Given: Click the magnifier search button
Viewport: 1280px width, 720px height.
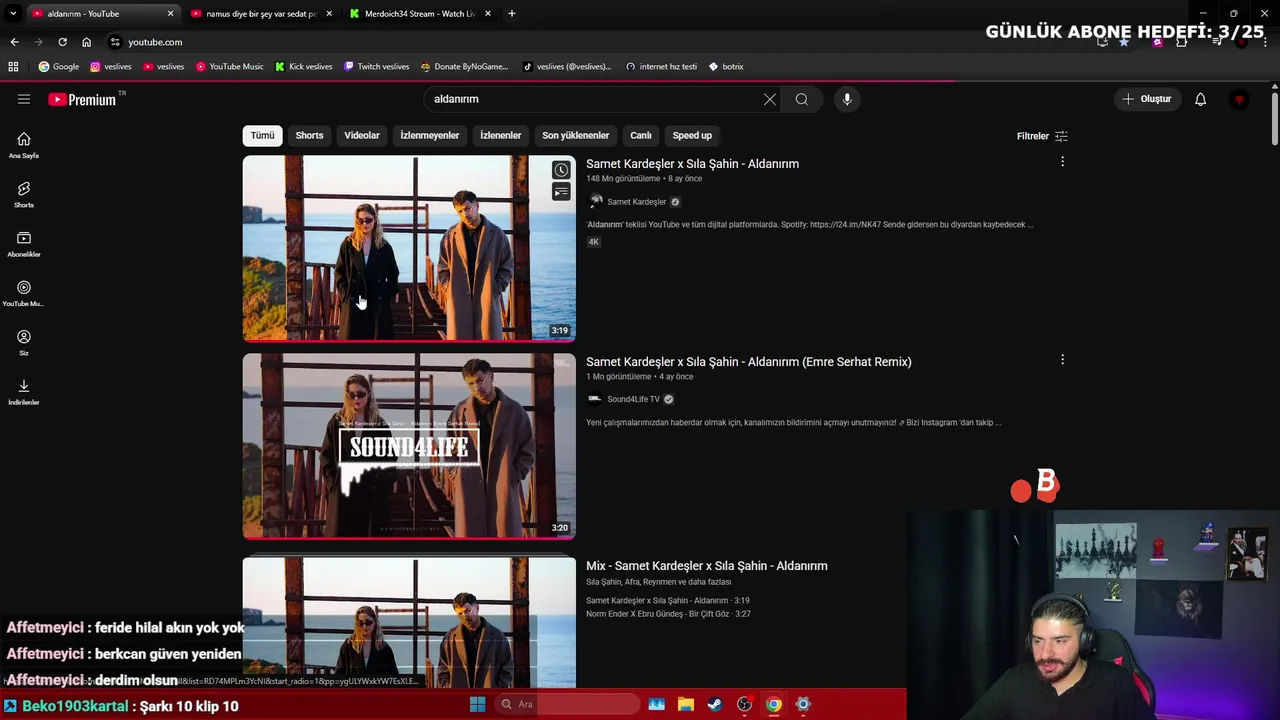Looking at the screenshot, I should (802, 99).
